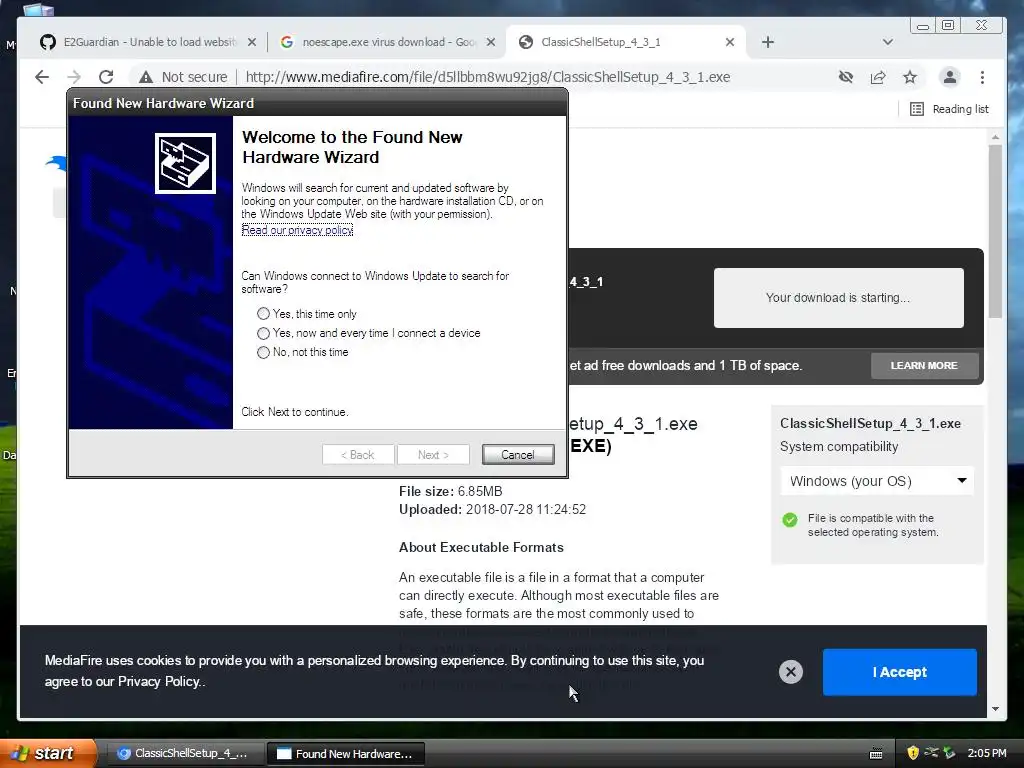Close the E2Guardian tab
The width and height of the screenshot is (1024, 768).
click(x=252, y=42)
